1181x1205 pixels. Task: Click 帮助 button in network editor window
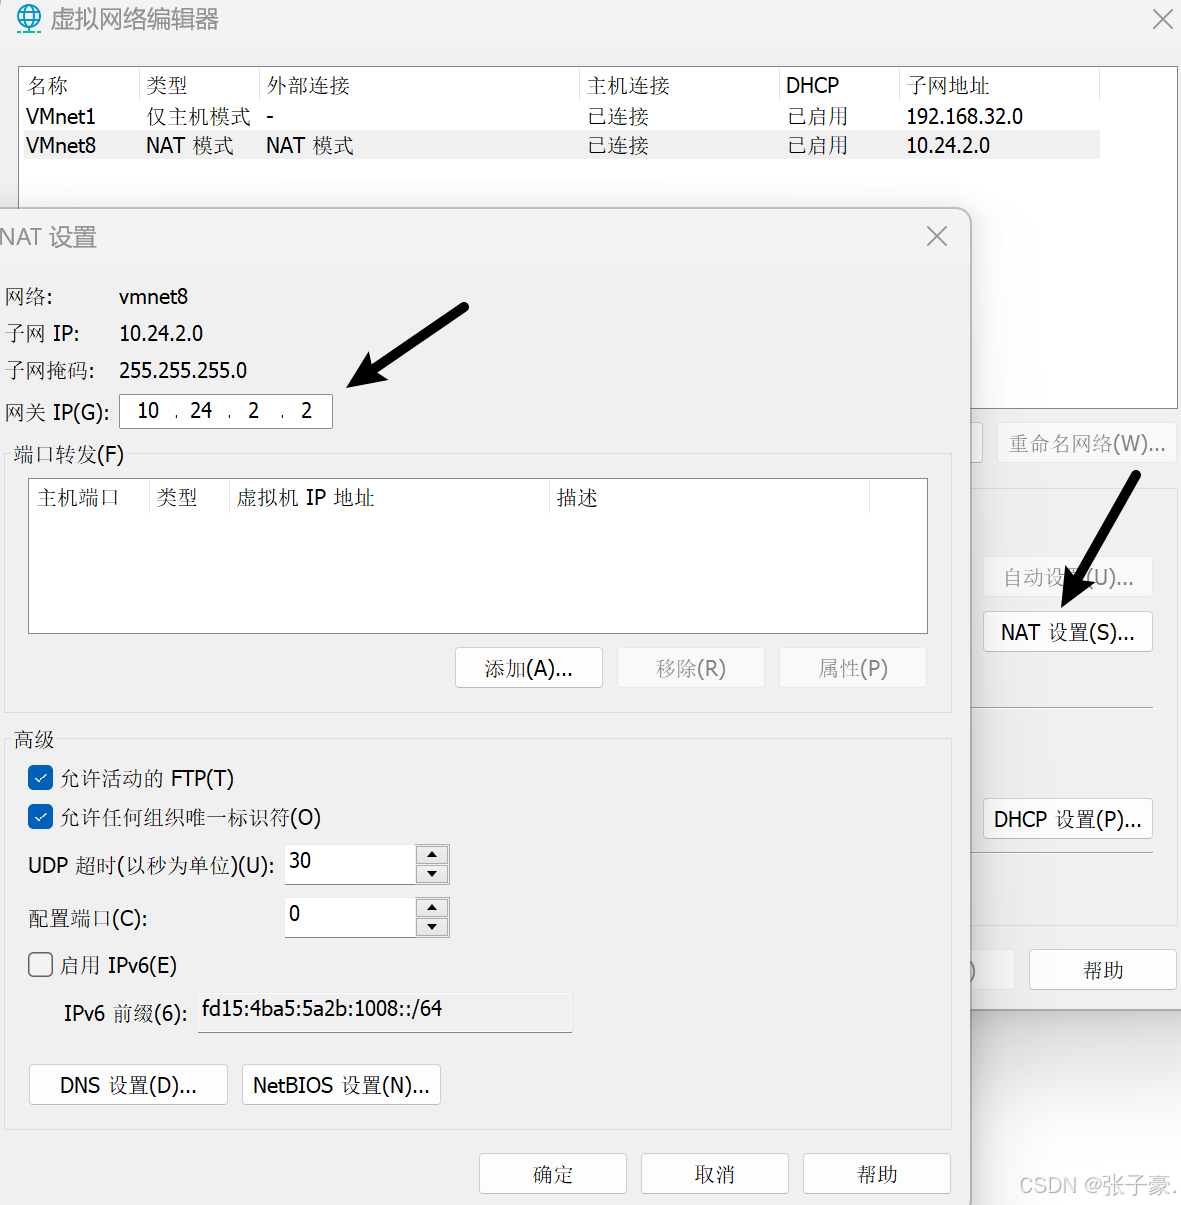click(x=1103, y=970)
